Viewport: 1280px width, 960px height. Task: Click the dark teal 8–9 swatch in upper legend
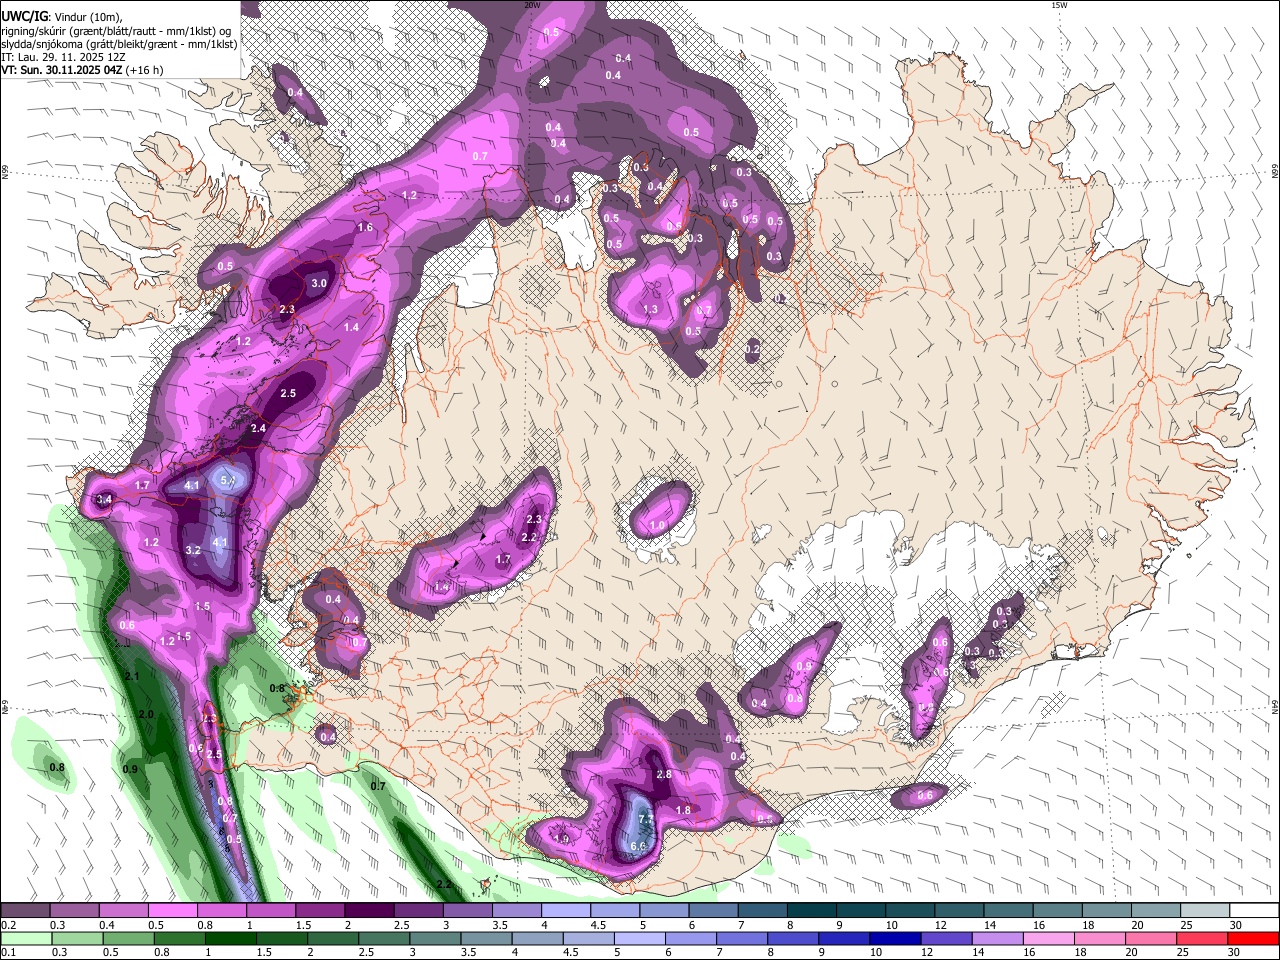click(x=812, y=911)
